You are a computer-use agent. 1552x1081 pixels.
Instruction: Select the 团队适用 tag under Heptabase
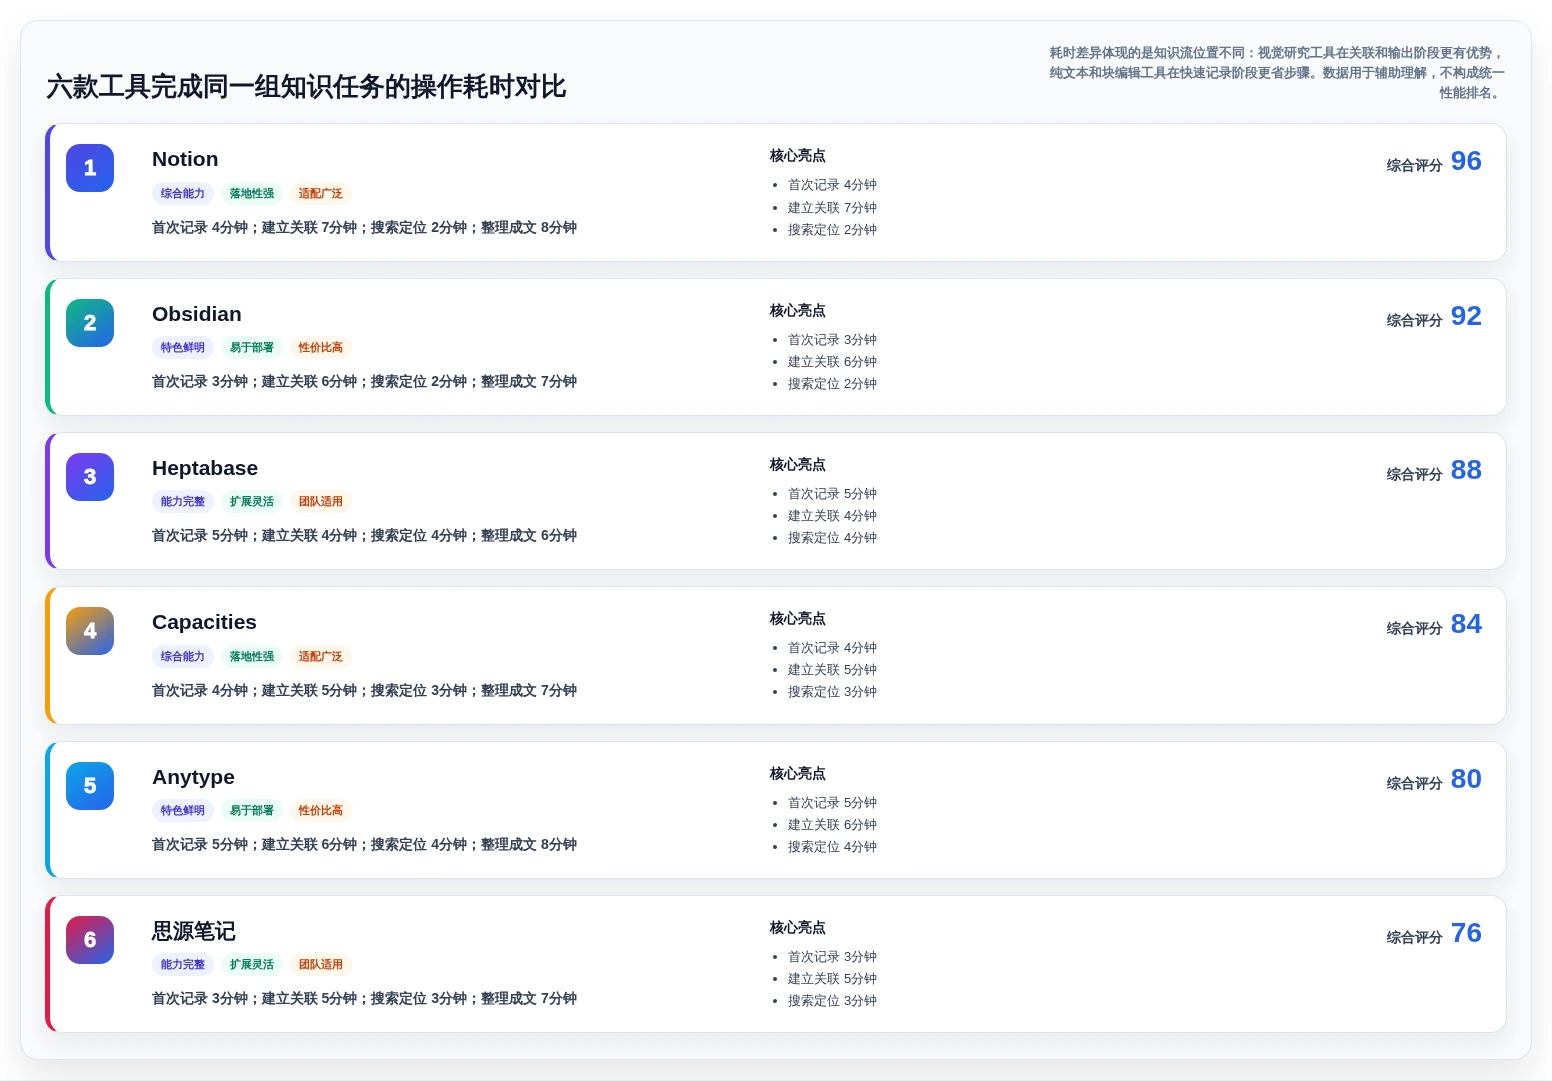[321, 502]
